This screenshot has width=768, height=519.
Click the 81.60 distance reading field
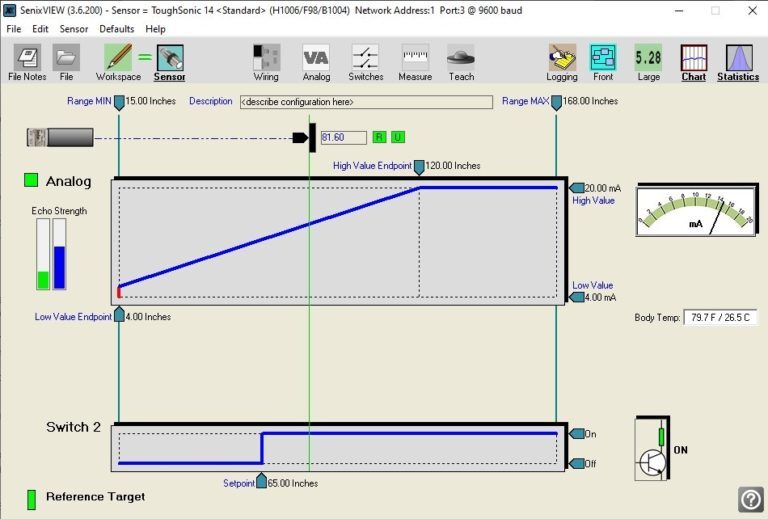[343, 138]
